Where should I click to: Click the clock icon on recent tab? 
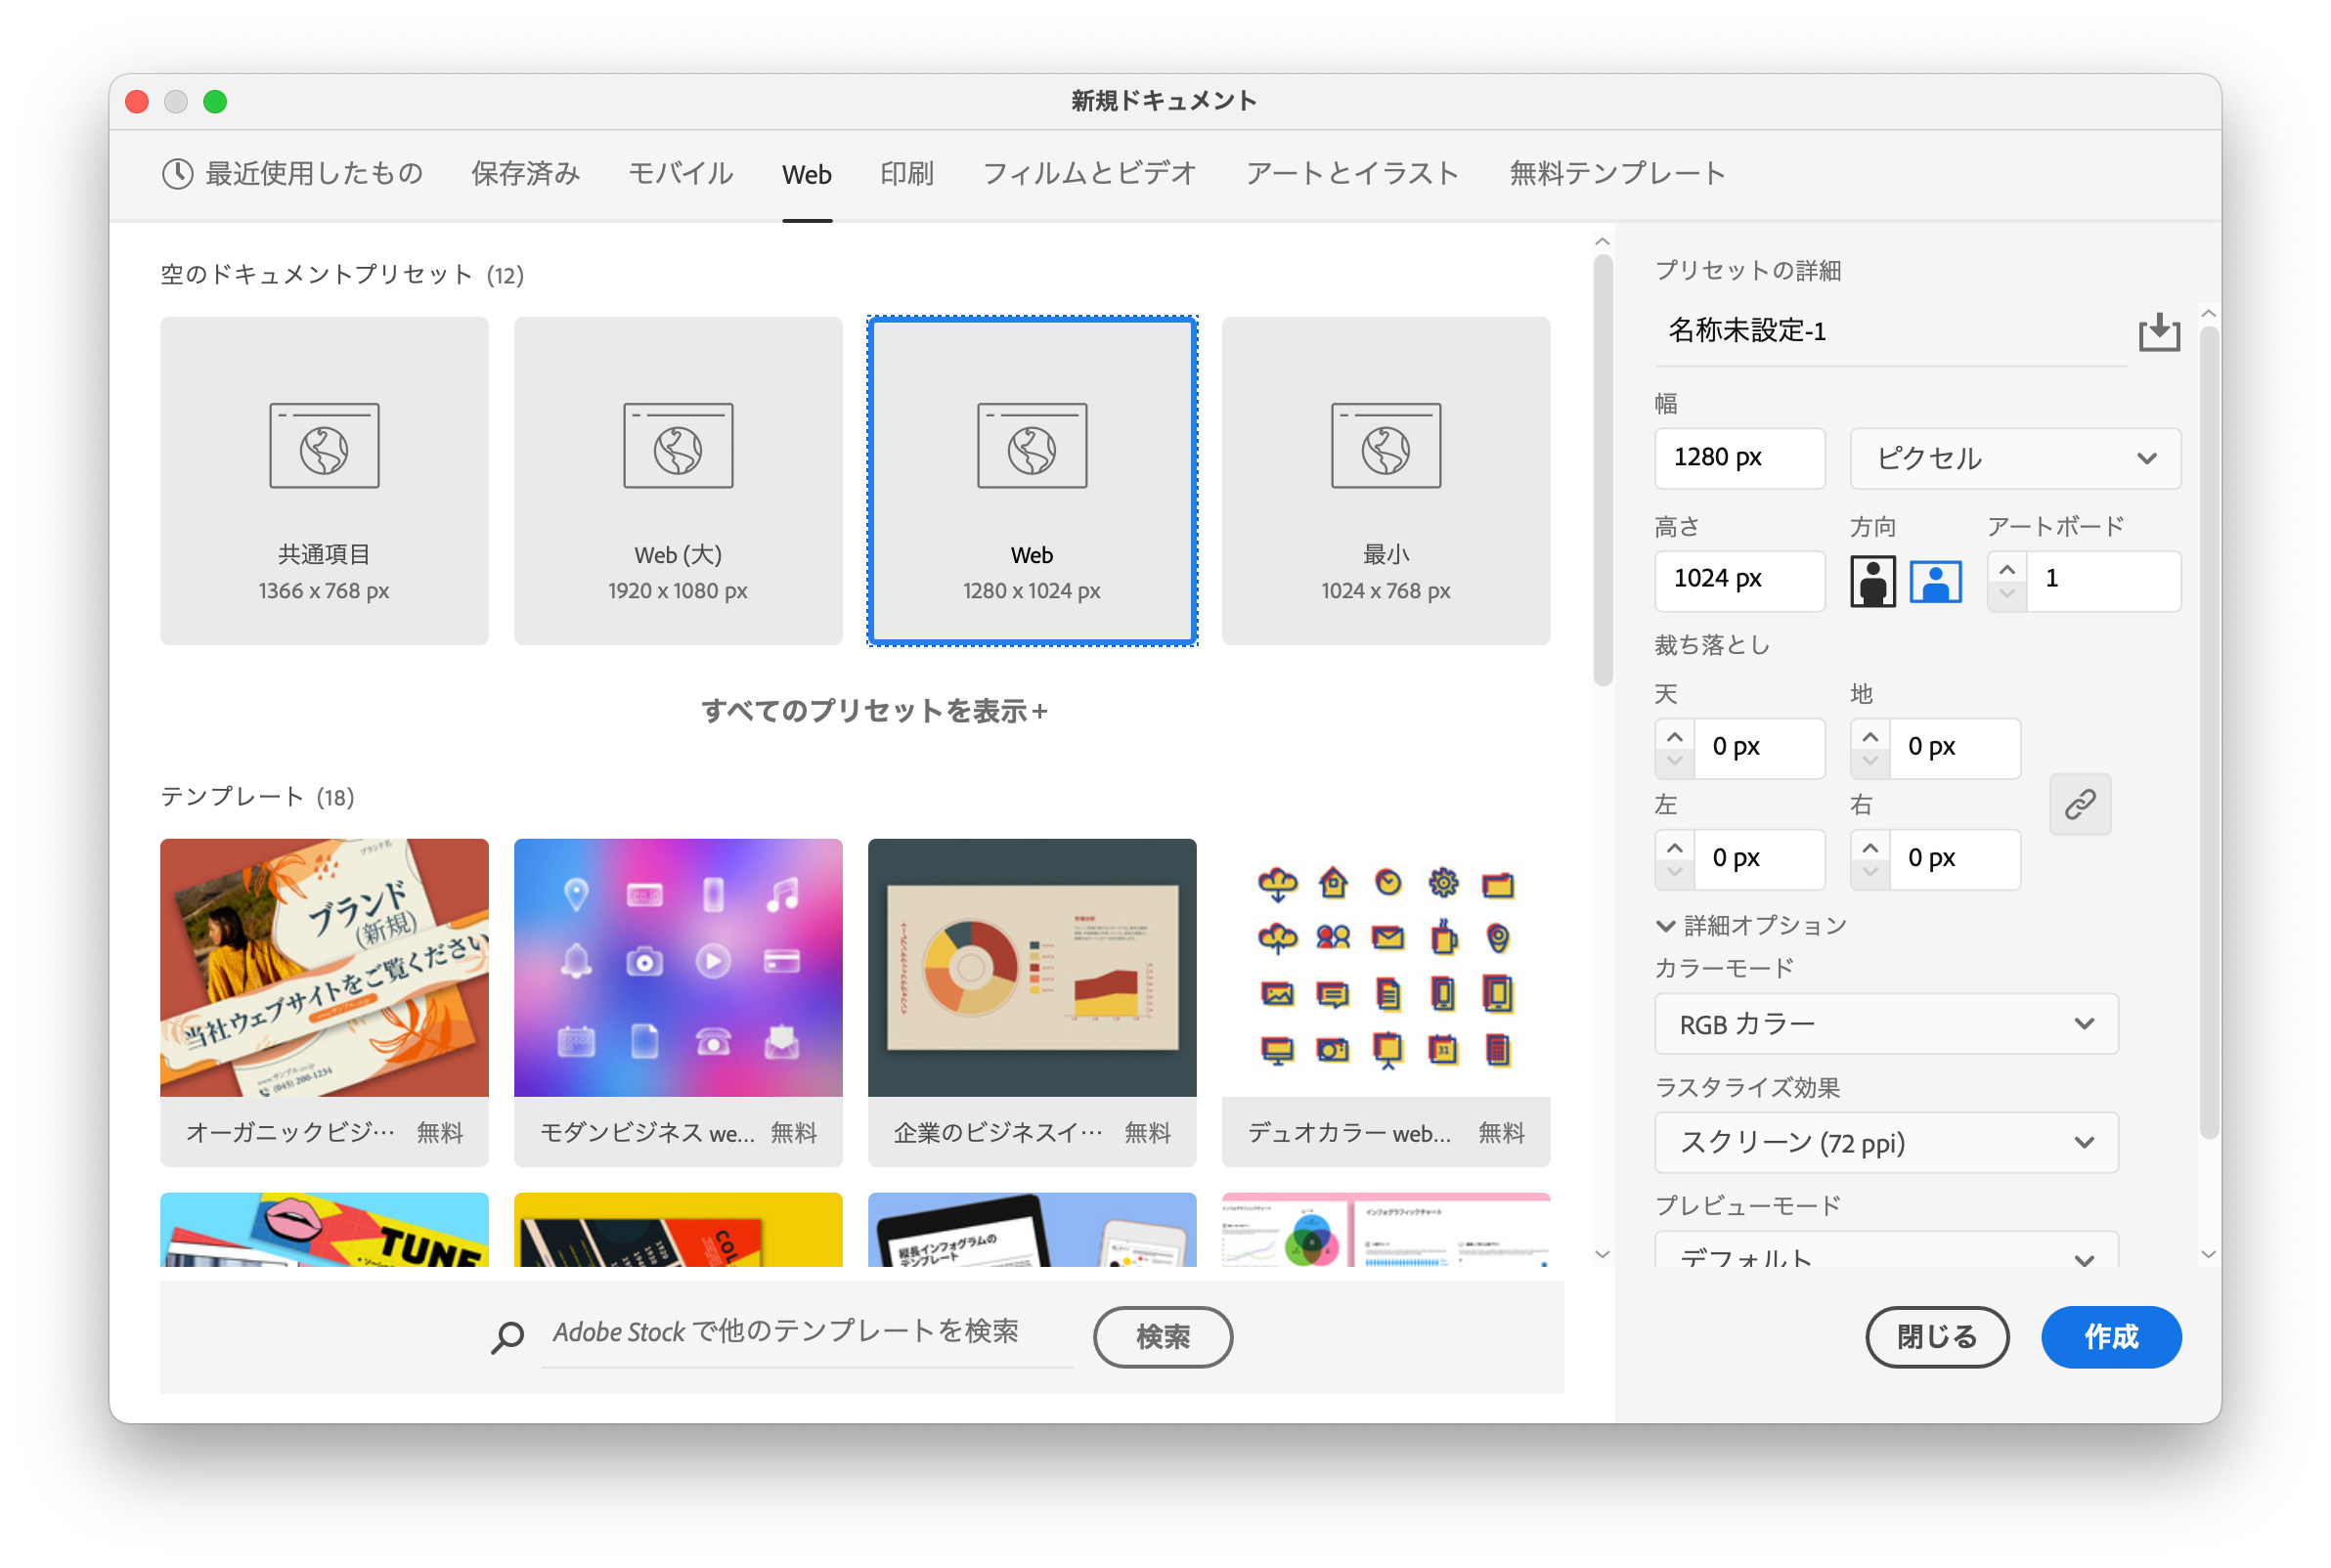(x=177, y=174)
